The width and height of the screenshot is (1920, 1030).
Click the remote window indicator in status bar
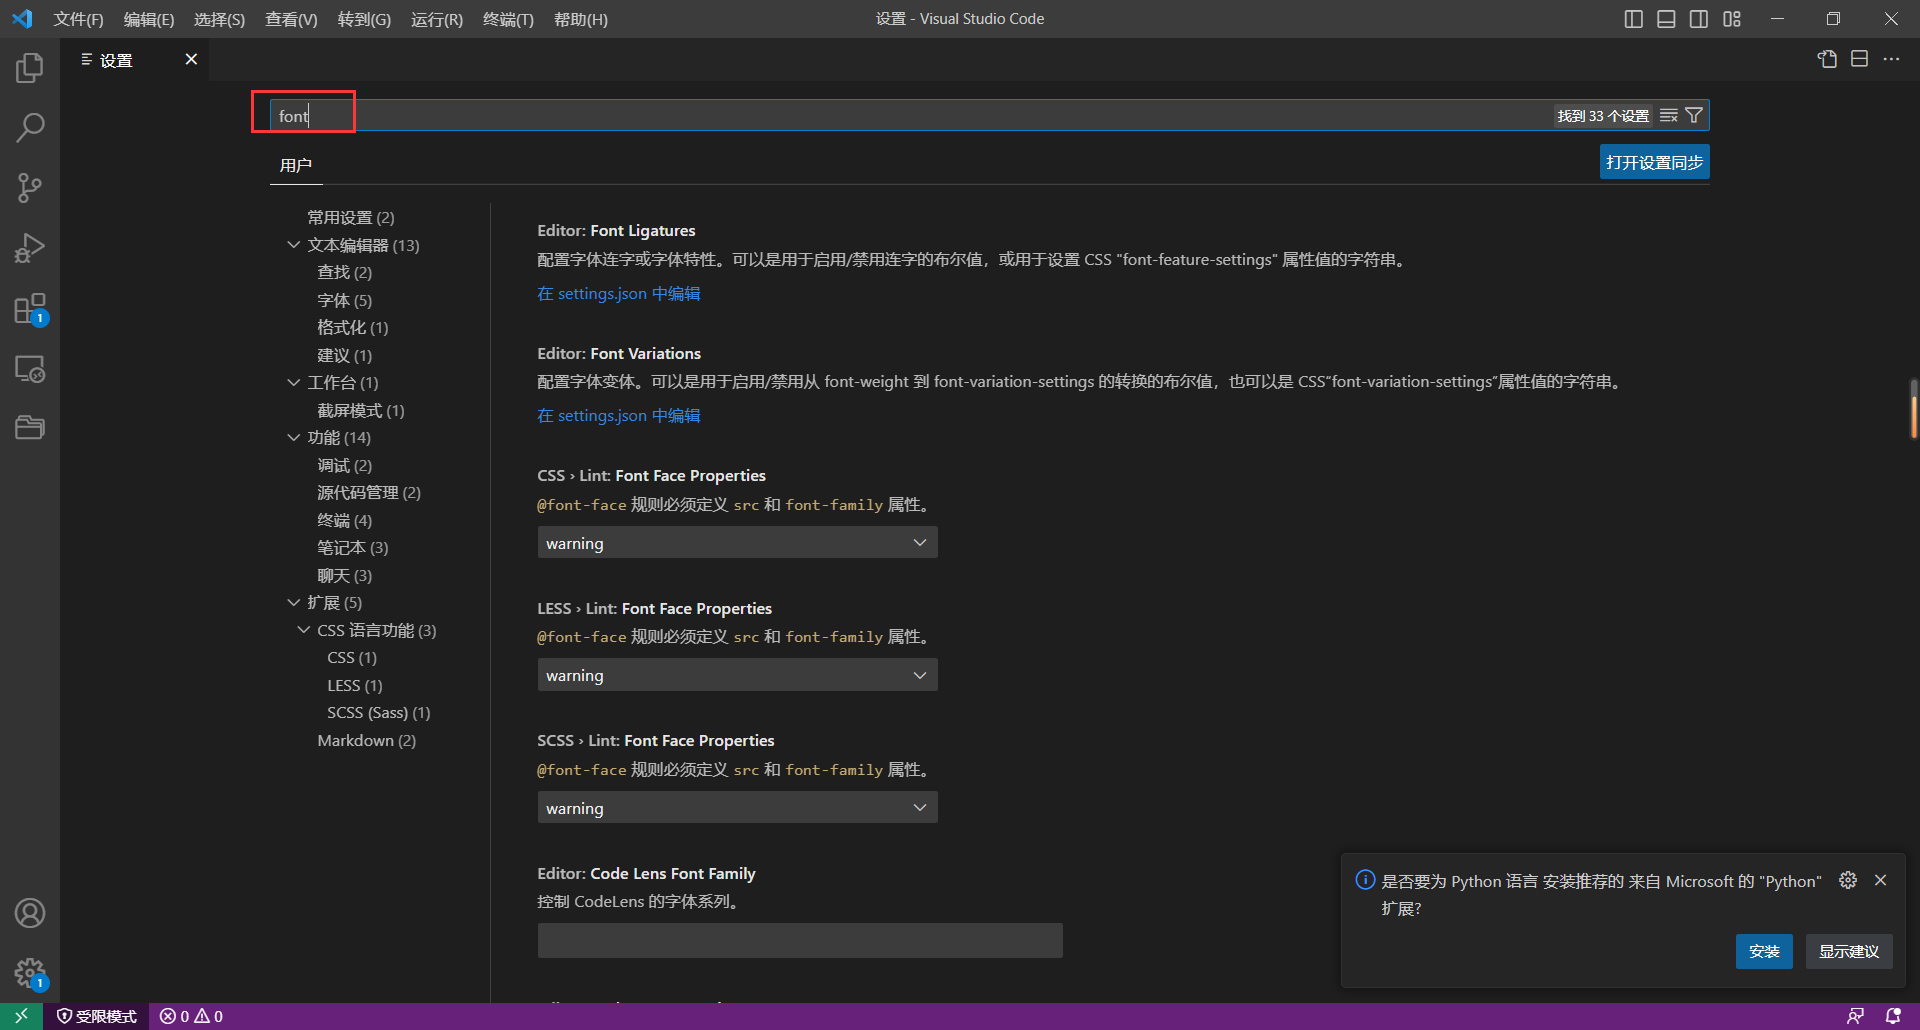pos(21,1016)
